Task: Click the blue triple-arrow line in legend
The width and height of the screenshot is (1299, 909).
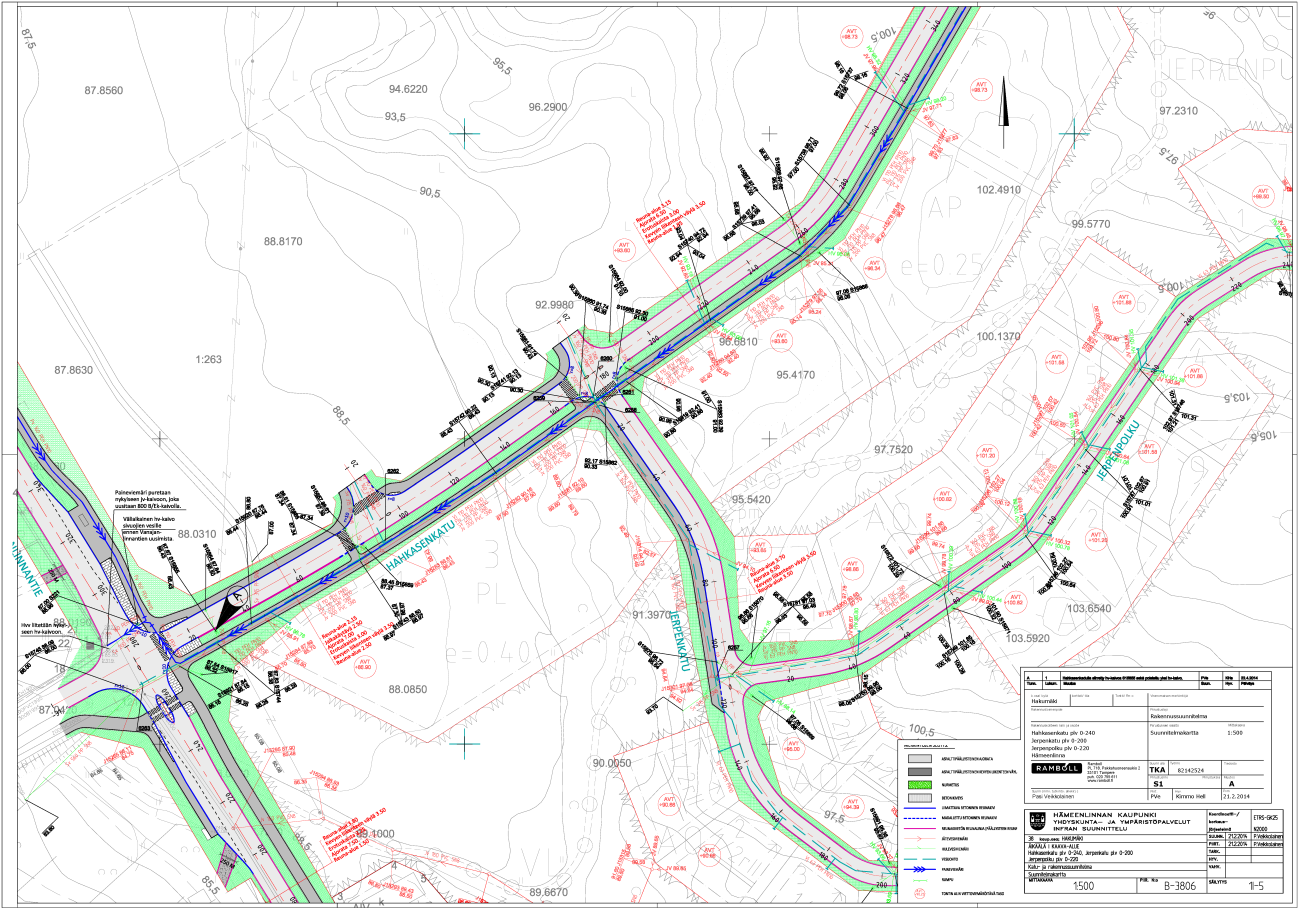Action: (920, 869)
